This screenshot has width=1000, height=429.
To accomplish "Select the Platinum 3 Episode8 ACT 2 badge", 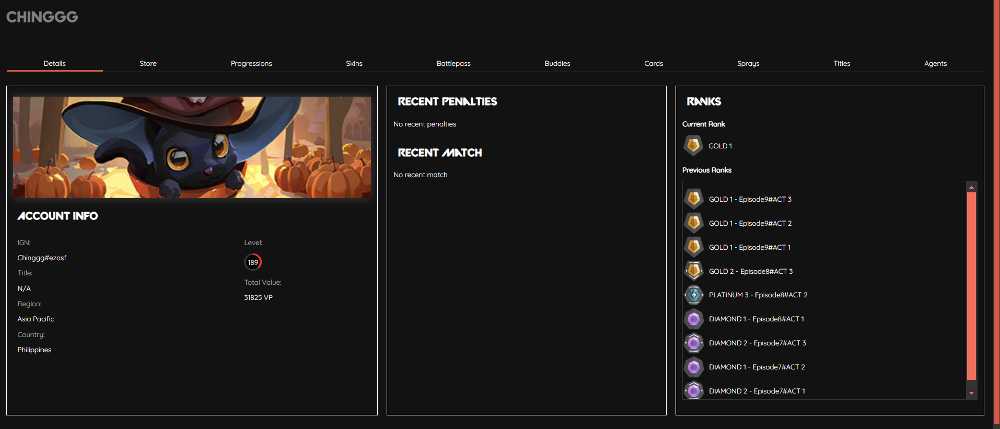I will (x=693, y=295).
